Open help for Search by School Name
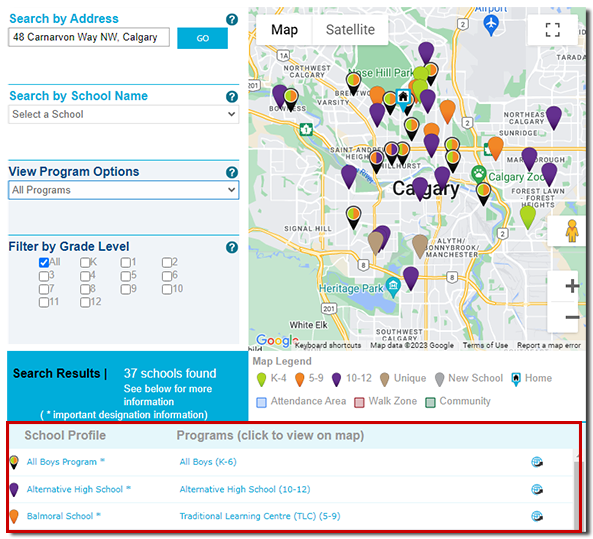Viewport: 593px width, 539px height. pos(232,97)
